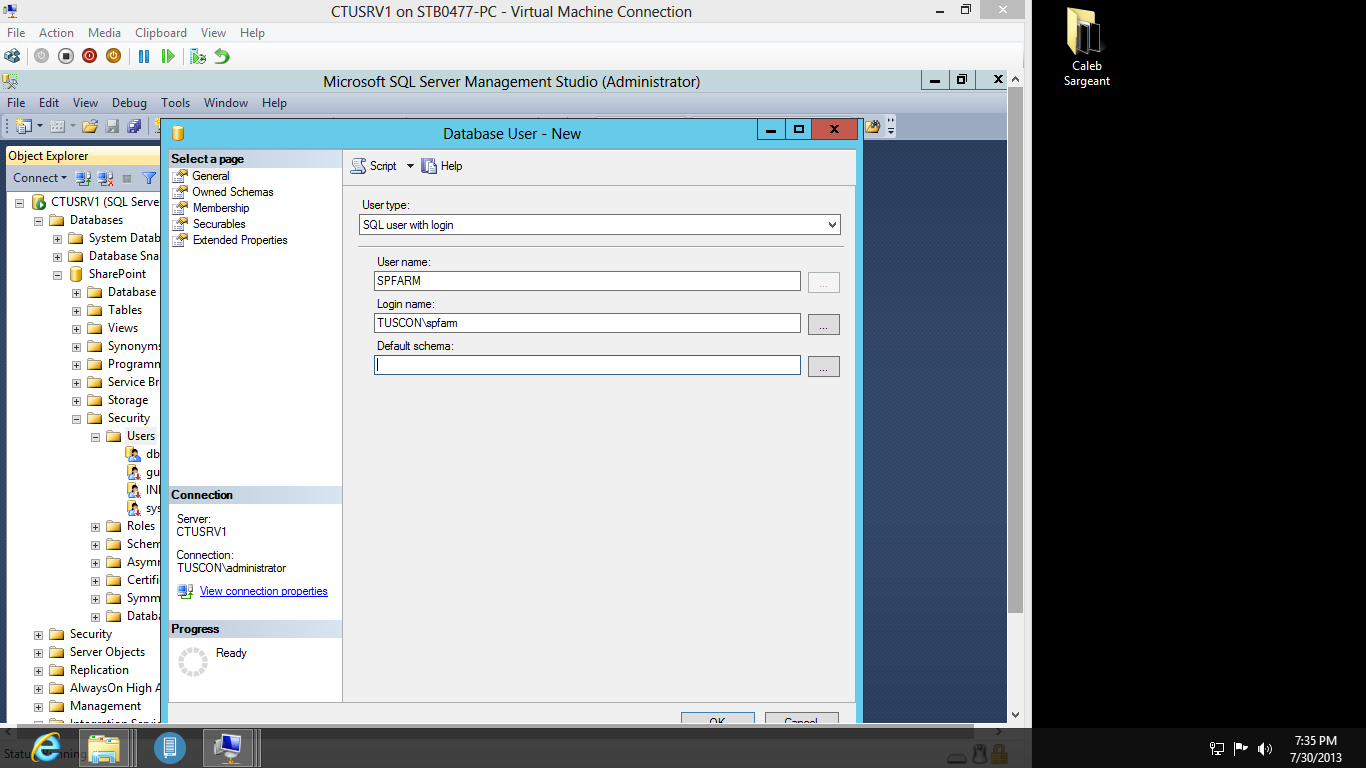Click the Default schema text field
This screenshot has width=1366, height=768.
588,365
